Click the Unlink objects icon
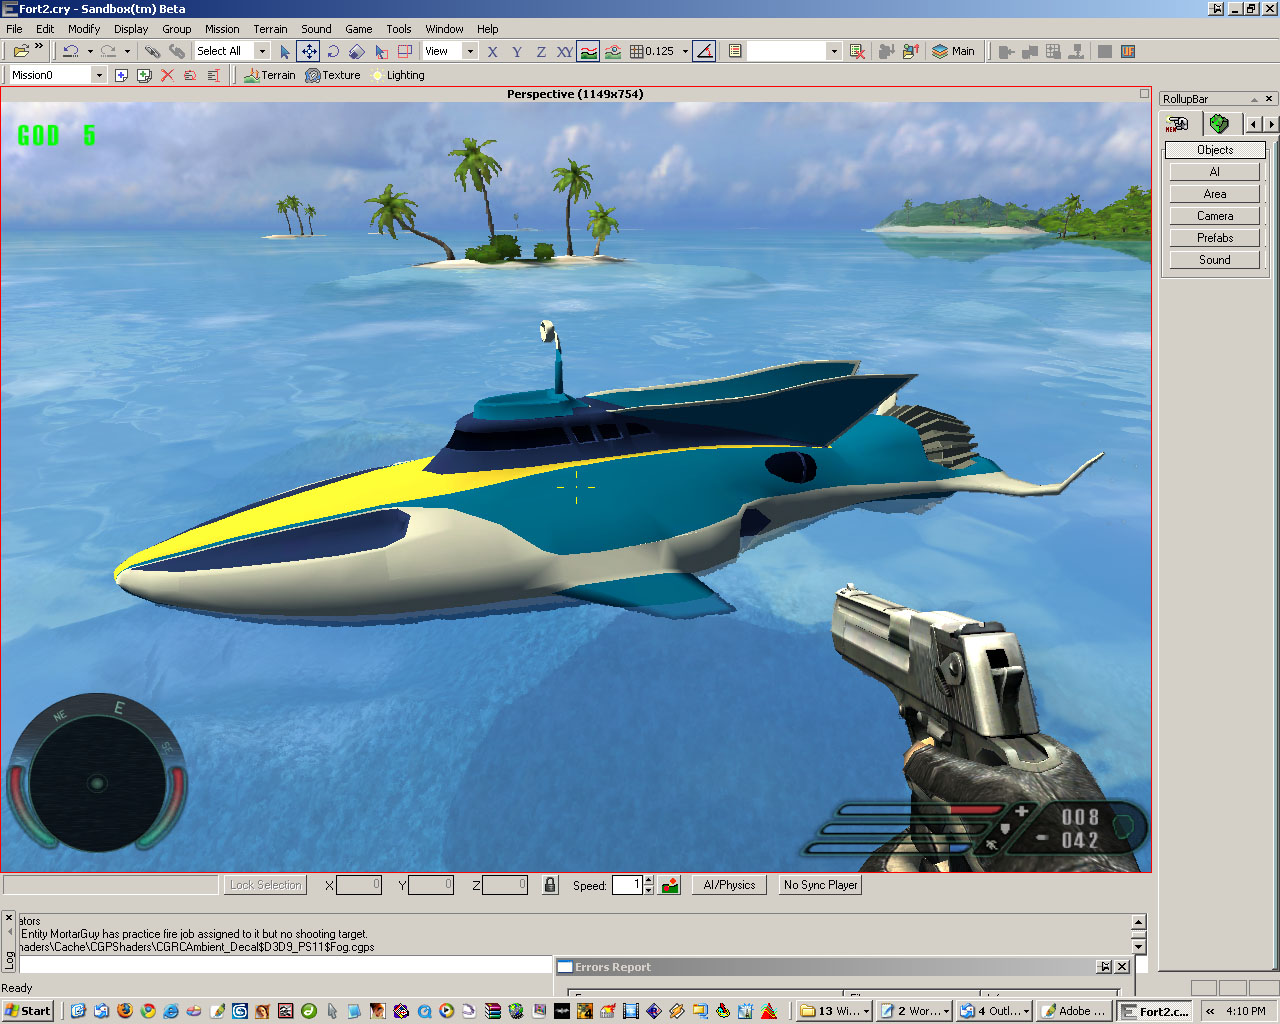The width and height of the screenshot is (1280, 1024). 176,51
